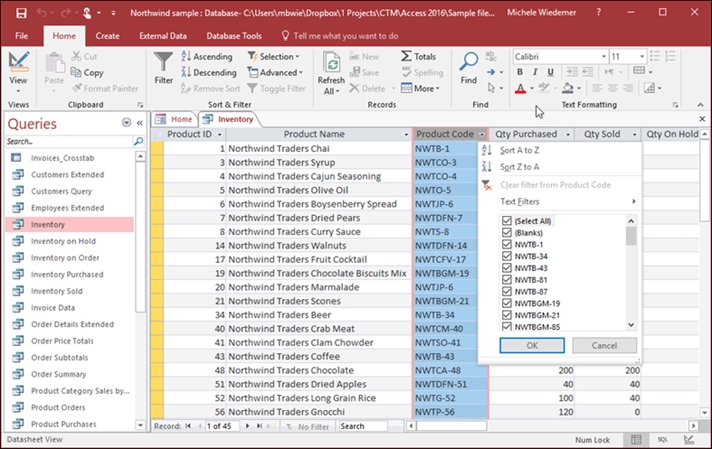Sort records Descending from the ribbon

[x=209, y=72]
